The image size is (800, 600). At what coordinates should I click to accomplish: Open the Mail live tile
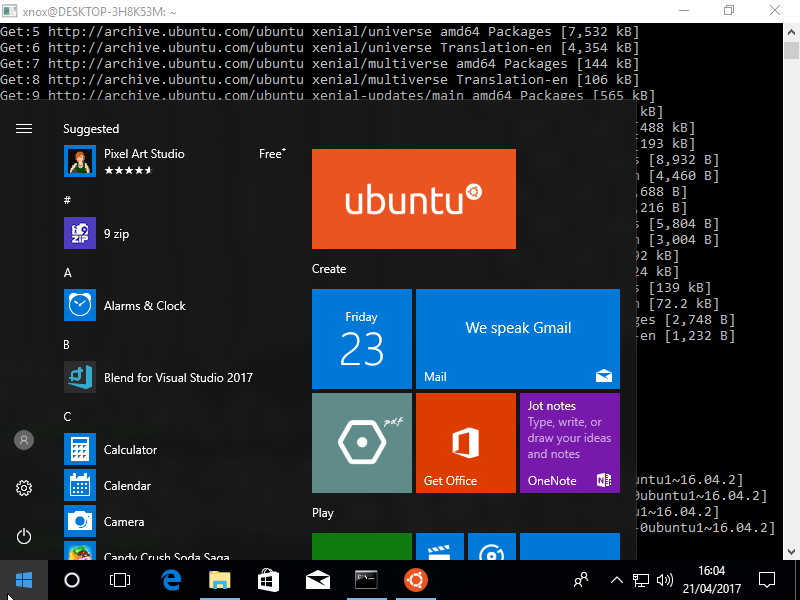pos(518,339)
